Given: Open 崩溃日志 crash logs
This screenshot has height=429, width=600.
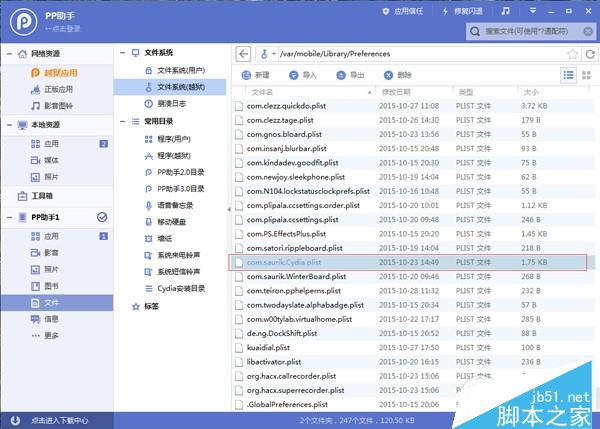Looking at the screenshot, I should pos(165,103).
